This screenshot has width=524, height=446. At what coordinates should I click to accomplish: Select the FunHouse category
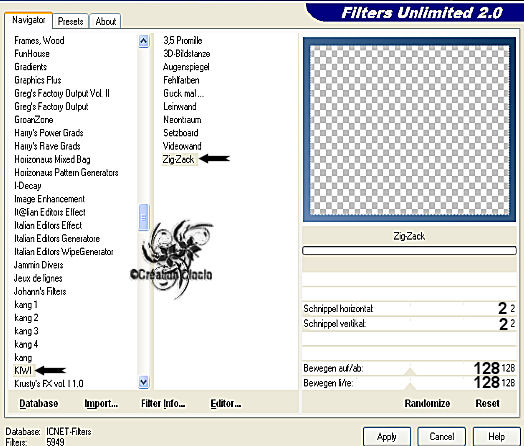pyautogui.click(x=32, y=53)
